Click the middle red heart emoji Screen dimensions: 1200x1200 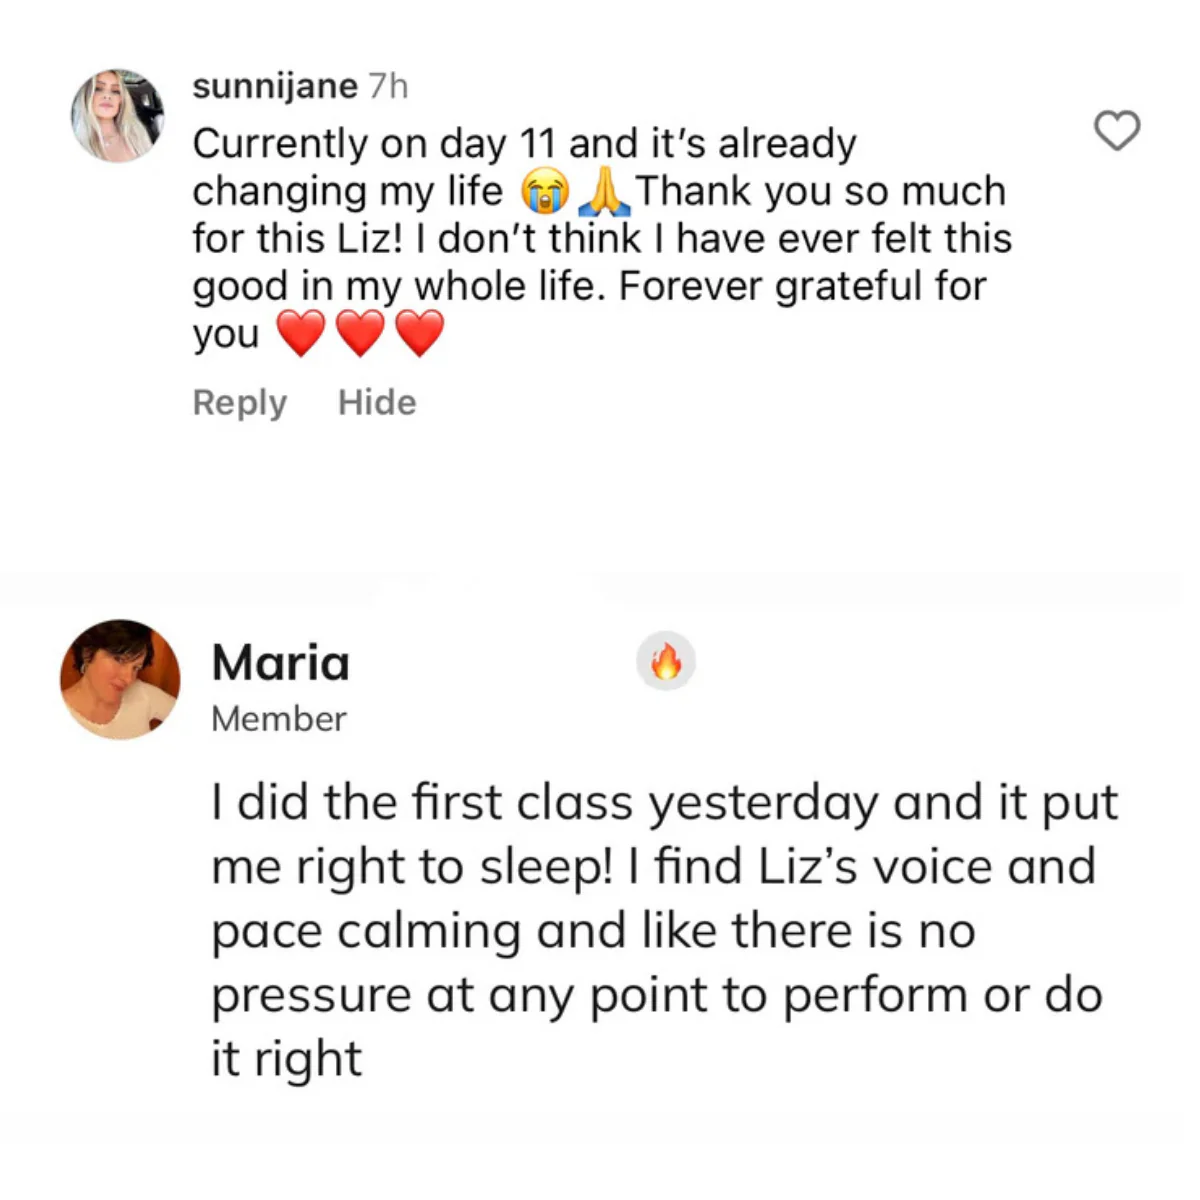point(360,334)
